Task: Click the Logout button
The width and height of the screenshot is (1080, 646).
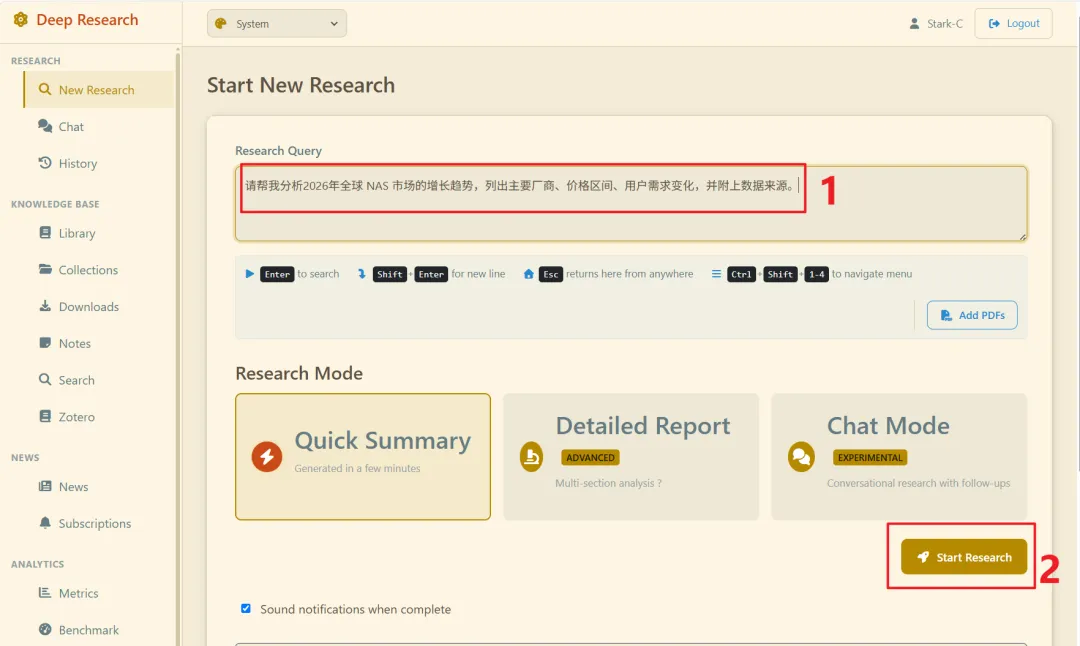Action: (1013, 23)
